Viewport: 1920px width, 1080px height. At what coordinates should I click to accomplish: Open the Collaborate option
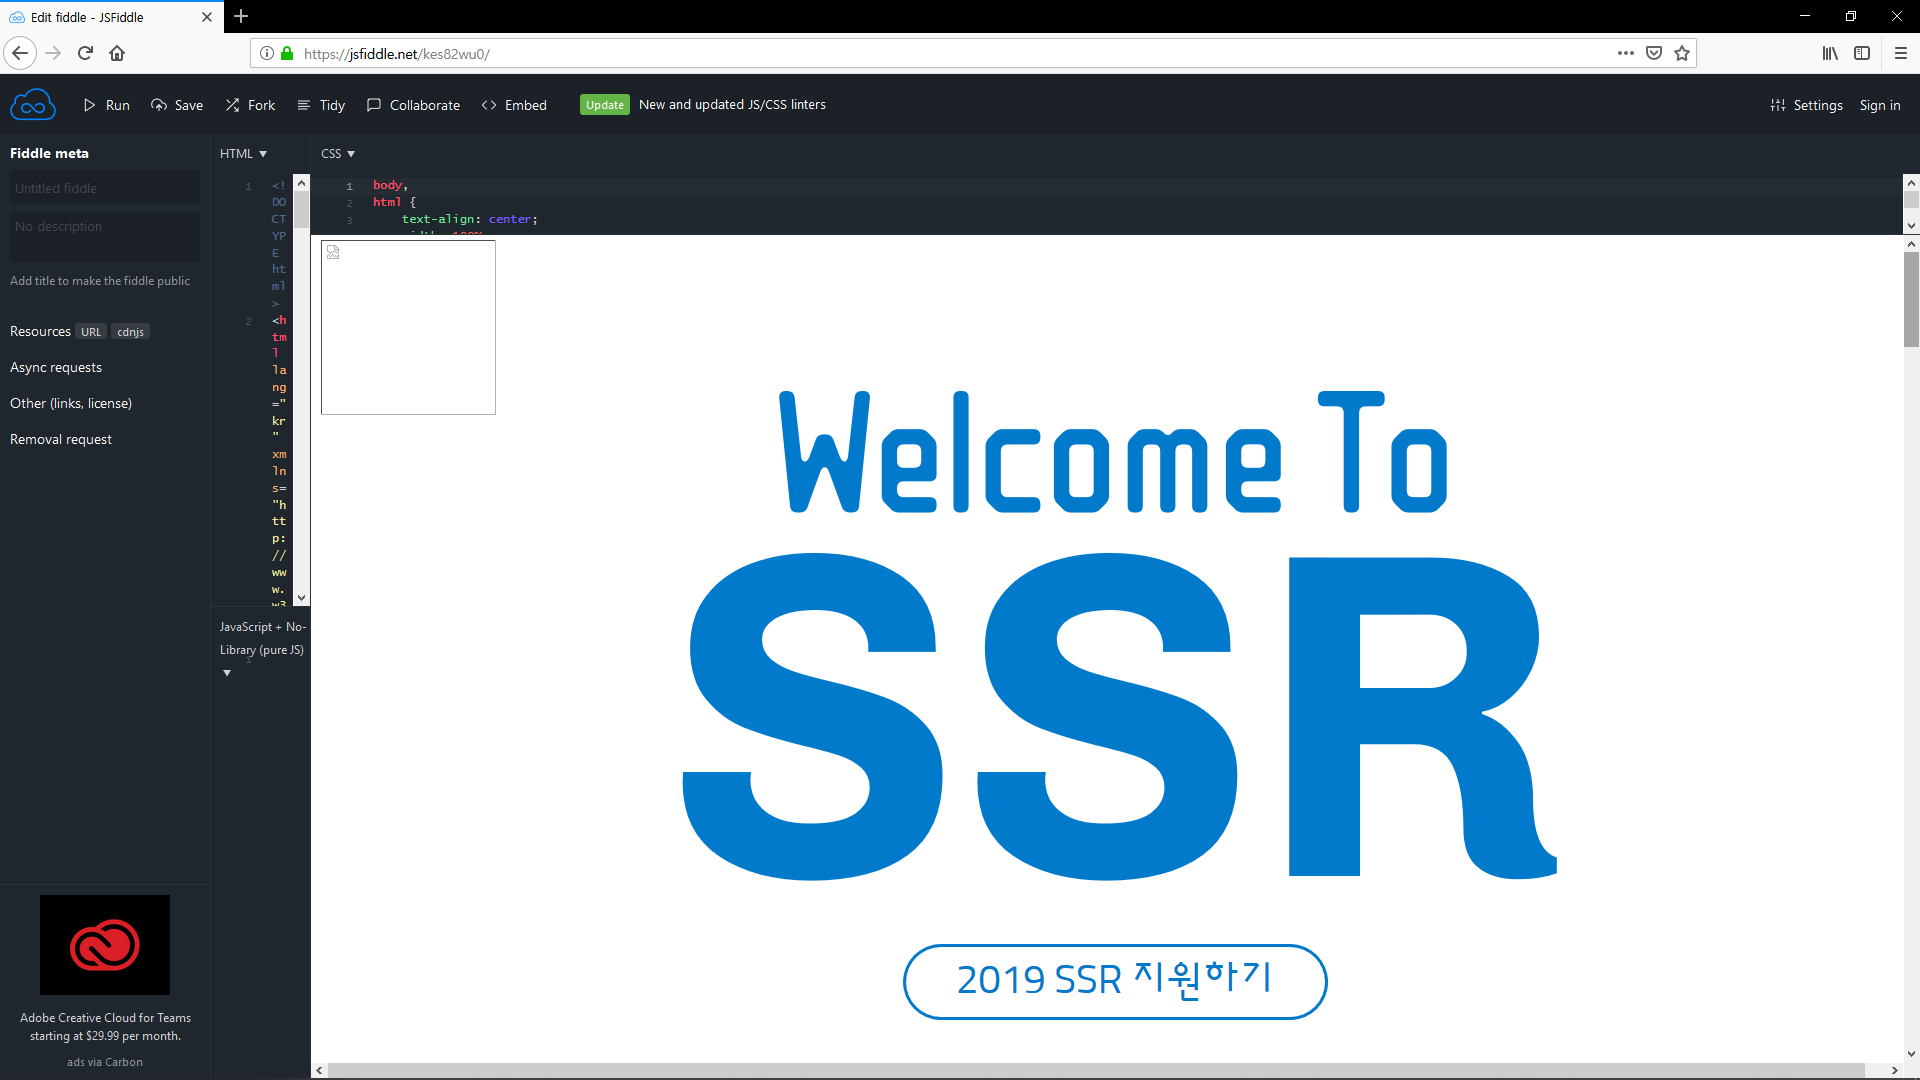pyautogui.click(x=413, y=105)
